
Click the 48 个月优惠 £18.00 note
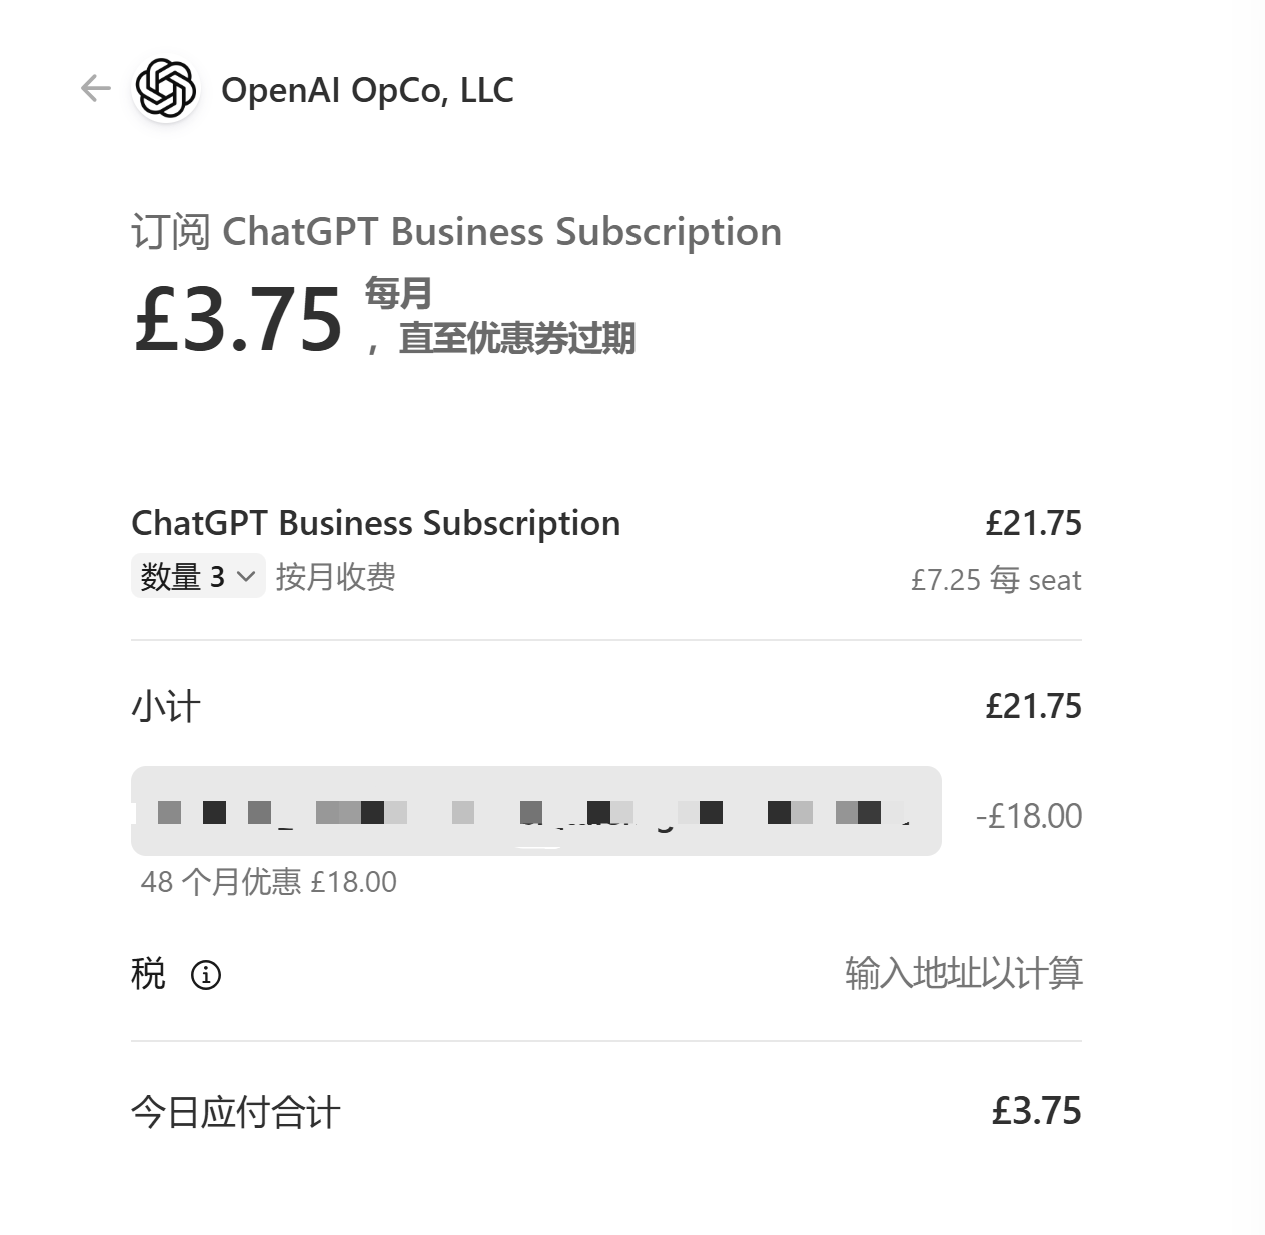269,882
